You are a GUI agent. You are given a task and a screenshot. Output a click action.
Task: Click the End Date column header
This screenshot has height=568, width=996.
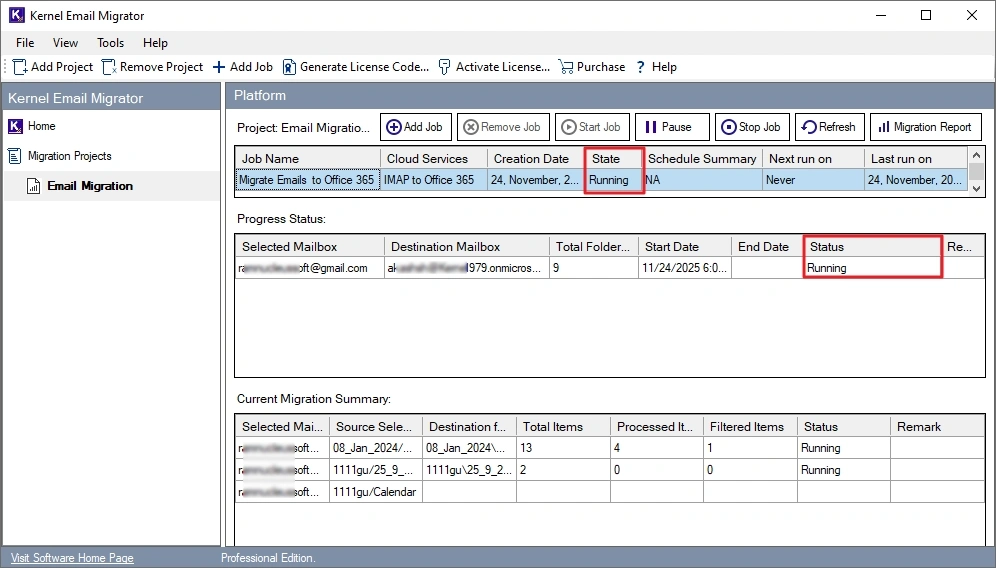767,247
